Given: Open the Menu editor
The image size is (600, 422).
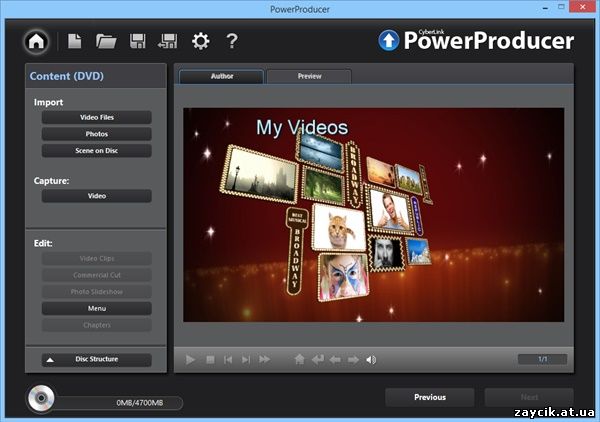Looking at the screenshot, I should click(96, 308).
